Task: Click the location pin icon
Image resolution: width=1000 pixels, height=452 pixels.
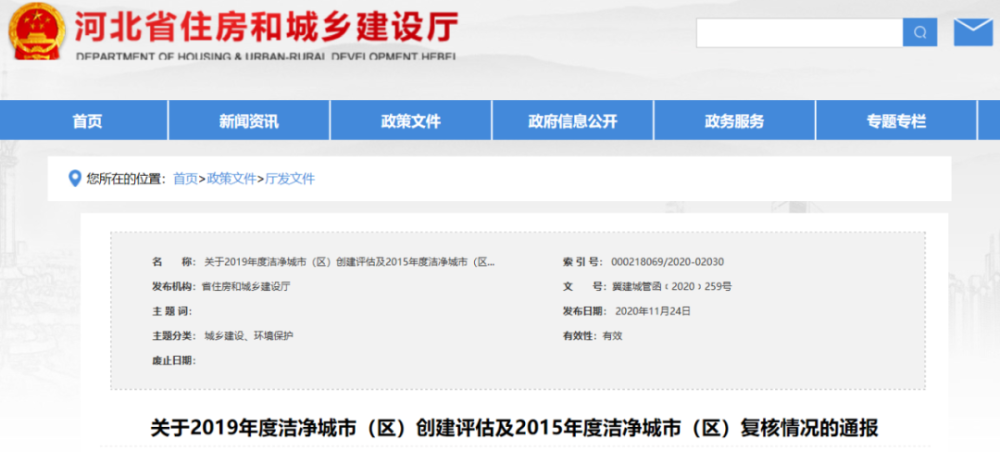Action: [x=73, y=178]
